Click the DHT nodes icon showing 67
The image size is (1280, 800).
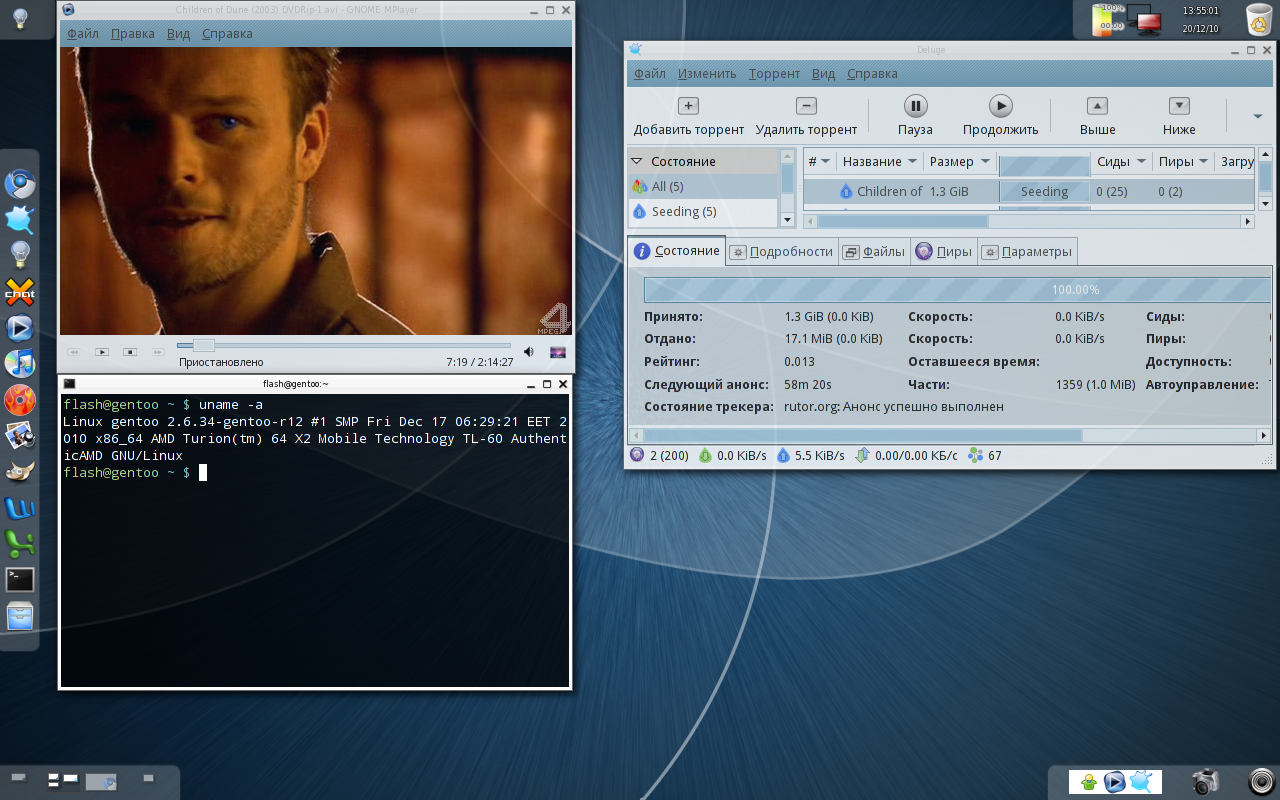point(975,455)
